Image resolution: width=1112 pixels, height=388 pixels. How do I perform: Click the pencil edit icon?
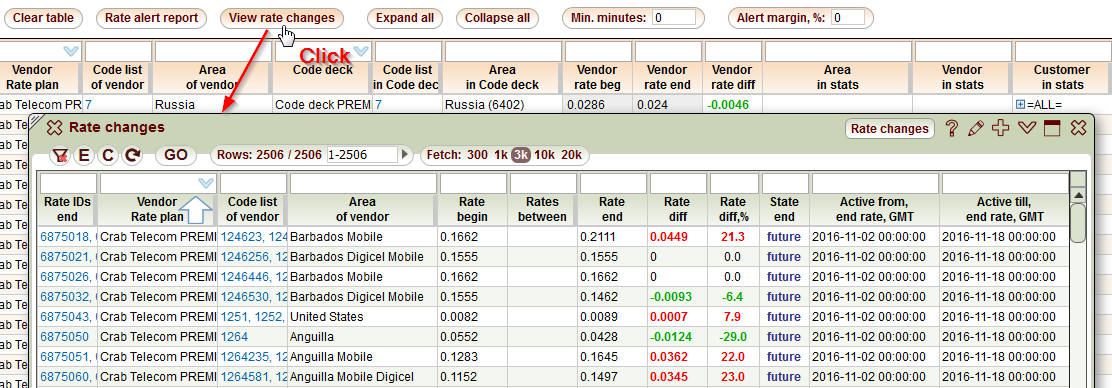[x=976, y=128]
